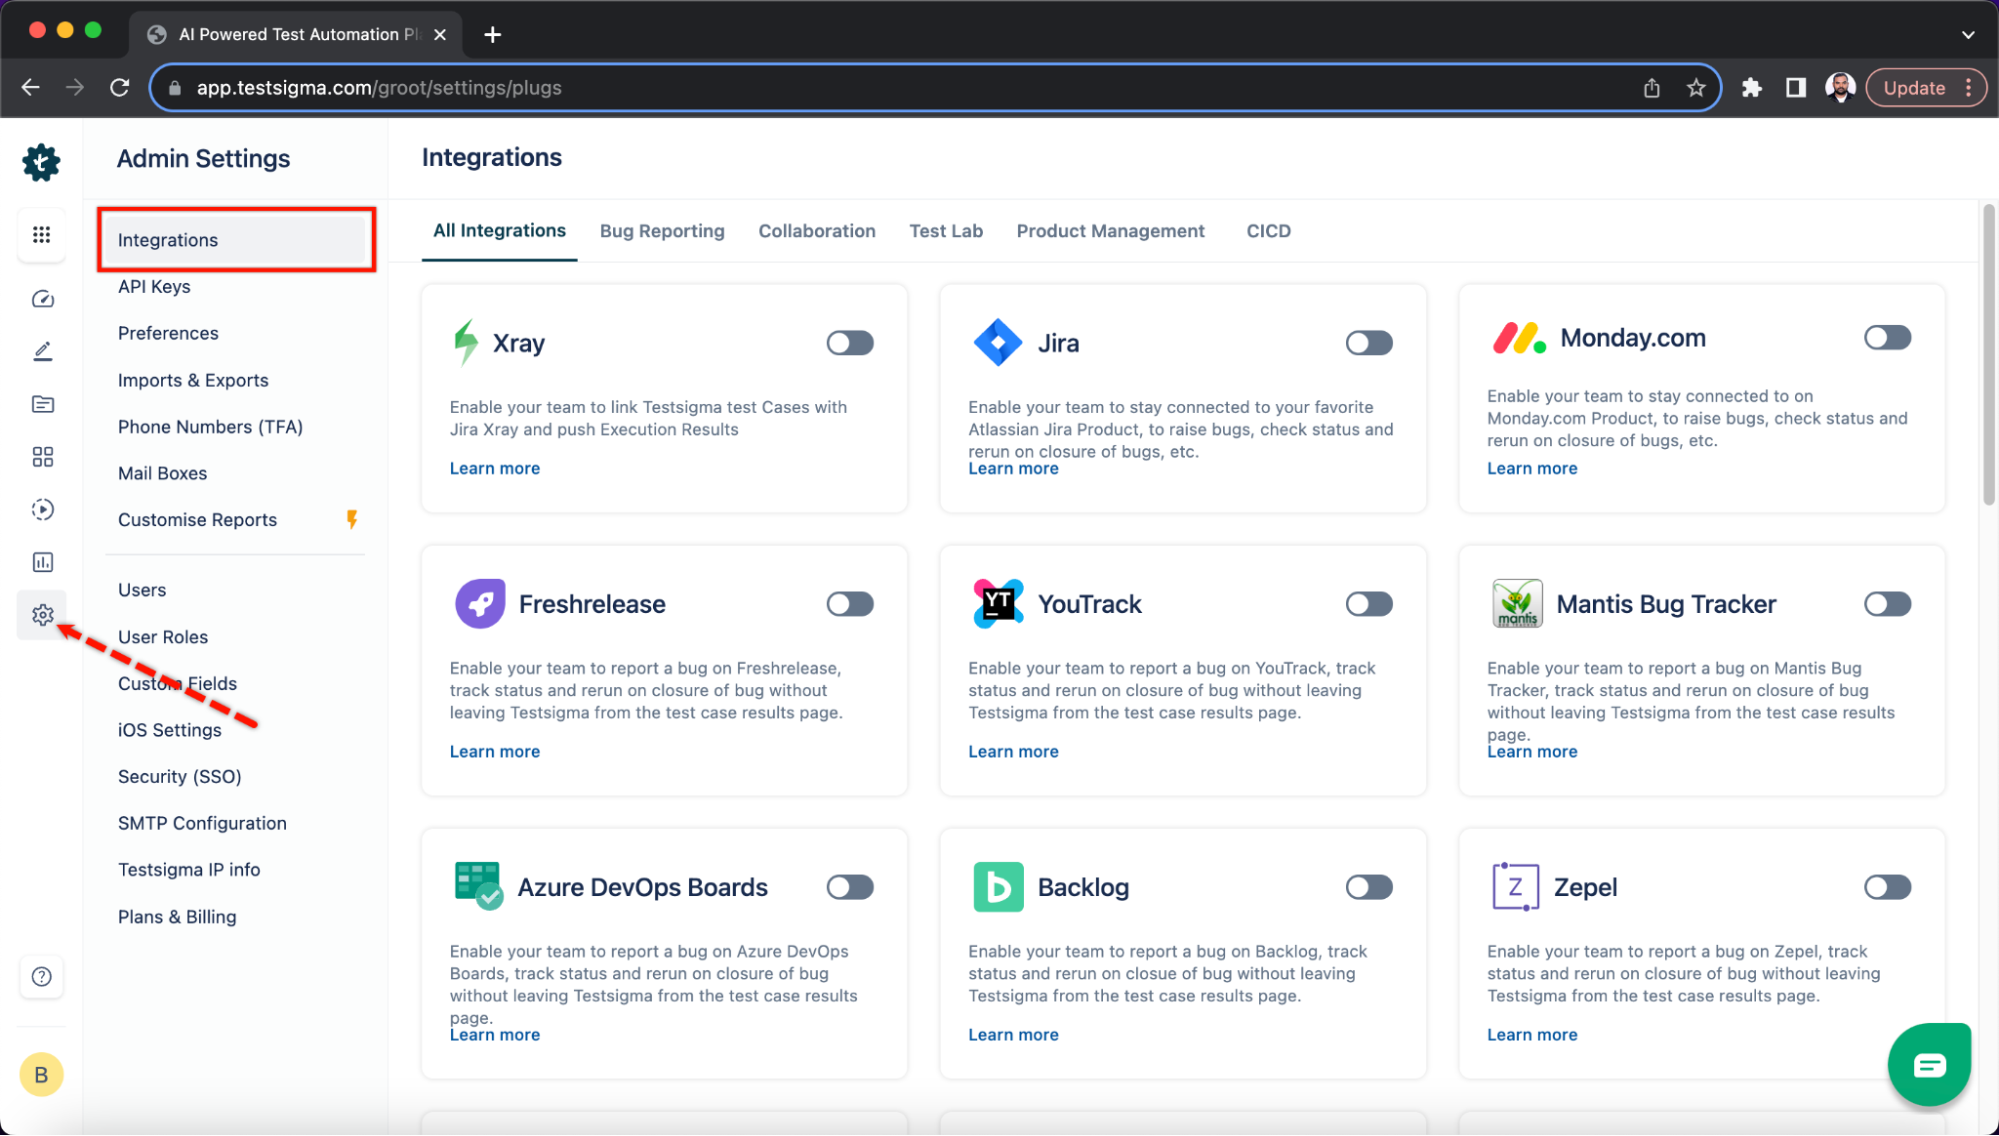Enable the Xray integration toggle
Screen dimensions: 1999x1136
coord(850,343)
